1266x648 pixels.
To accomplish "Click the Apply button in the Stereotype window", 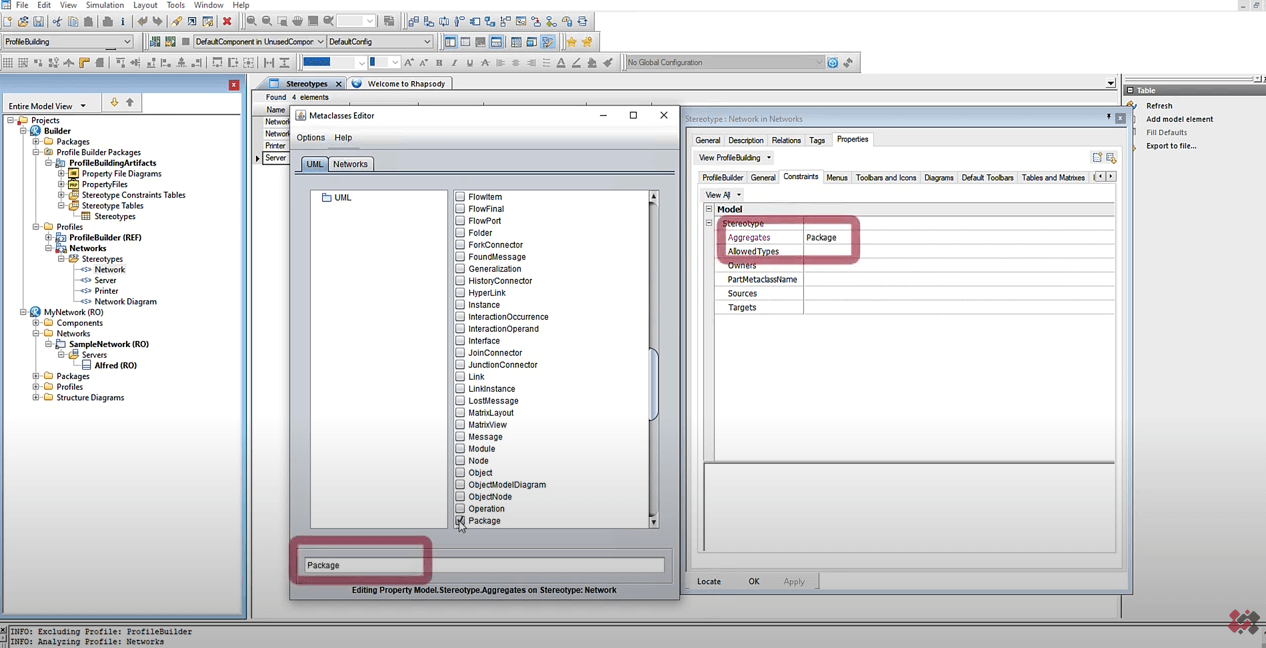I will point(793,581).
